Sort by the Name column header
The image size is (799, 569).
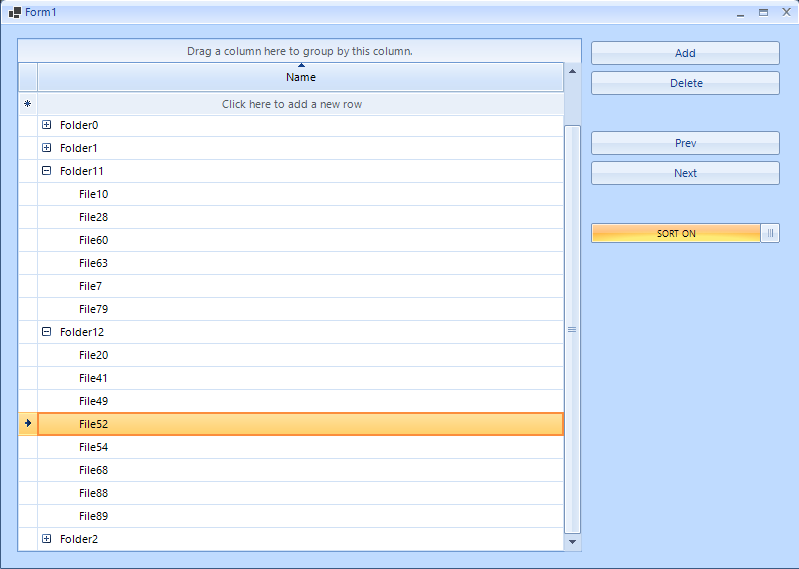coord(300,77)
